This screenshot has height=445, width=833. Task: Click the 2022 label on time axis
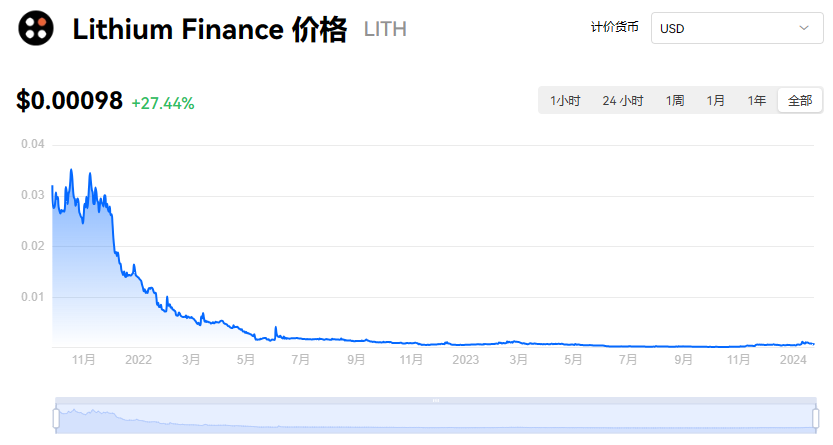click(x=138, y=360)
